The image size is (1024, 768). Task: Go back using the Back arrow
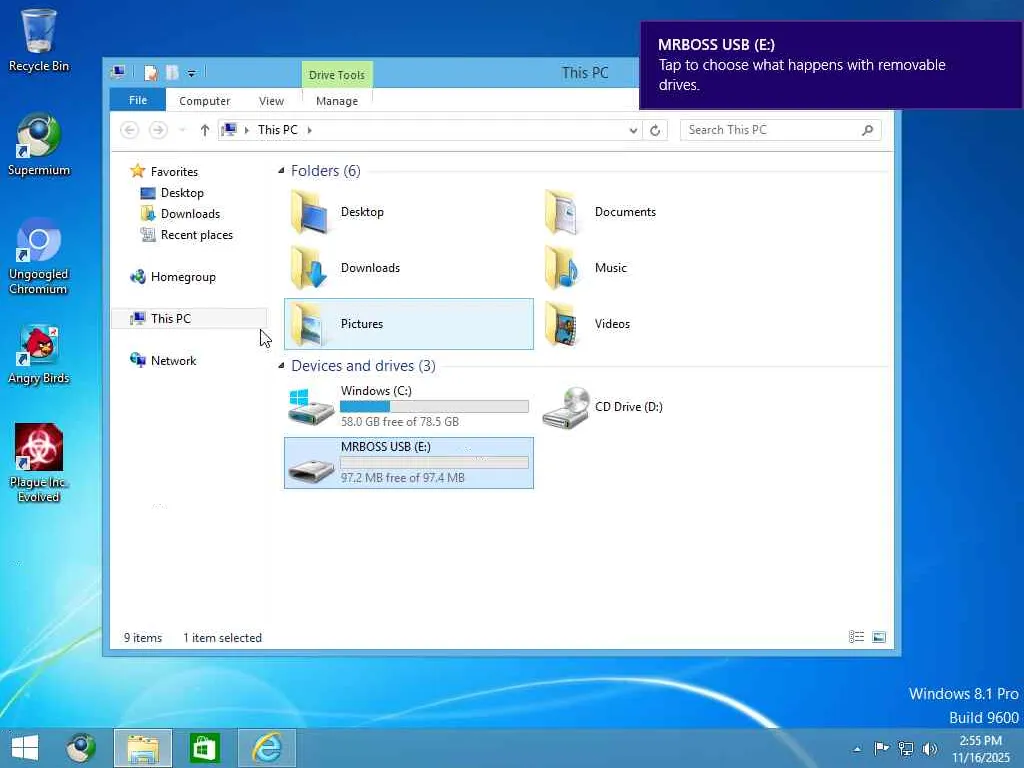point(129,130)
